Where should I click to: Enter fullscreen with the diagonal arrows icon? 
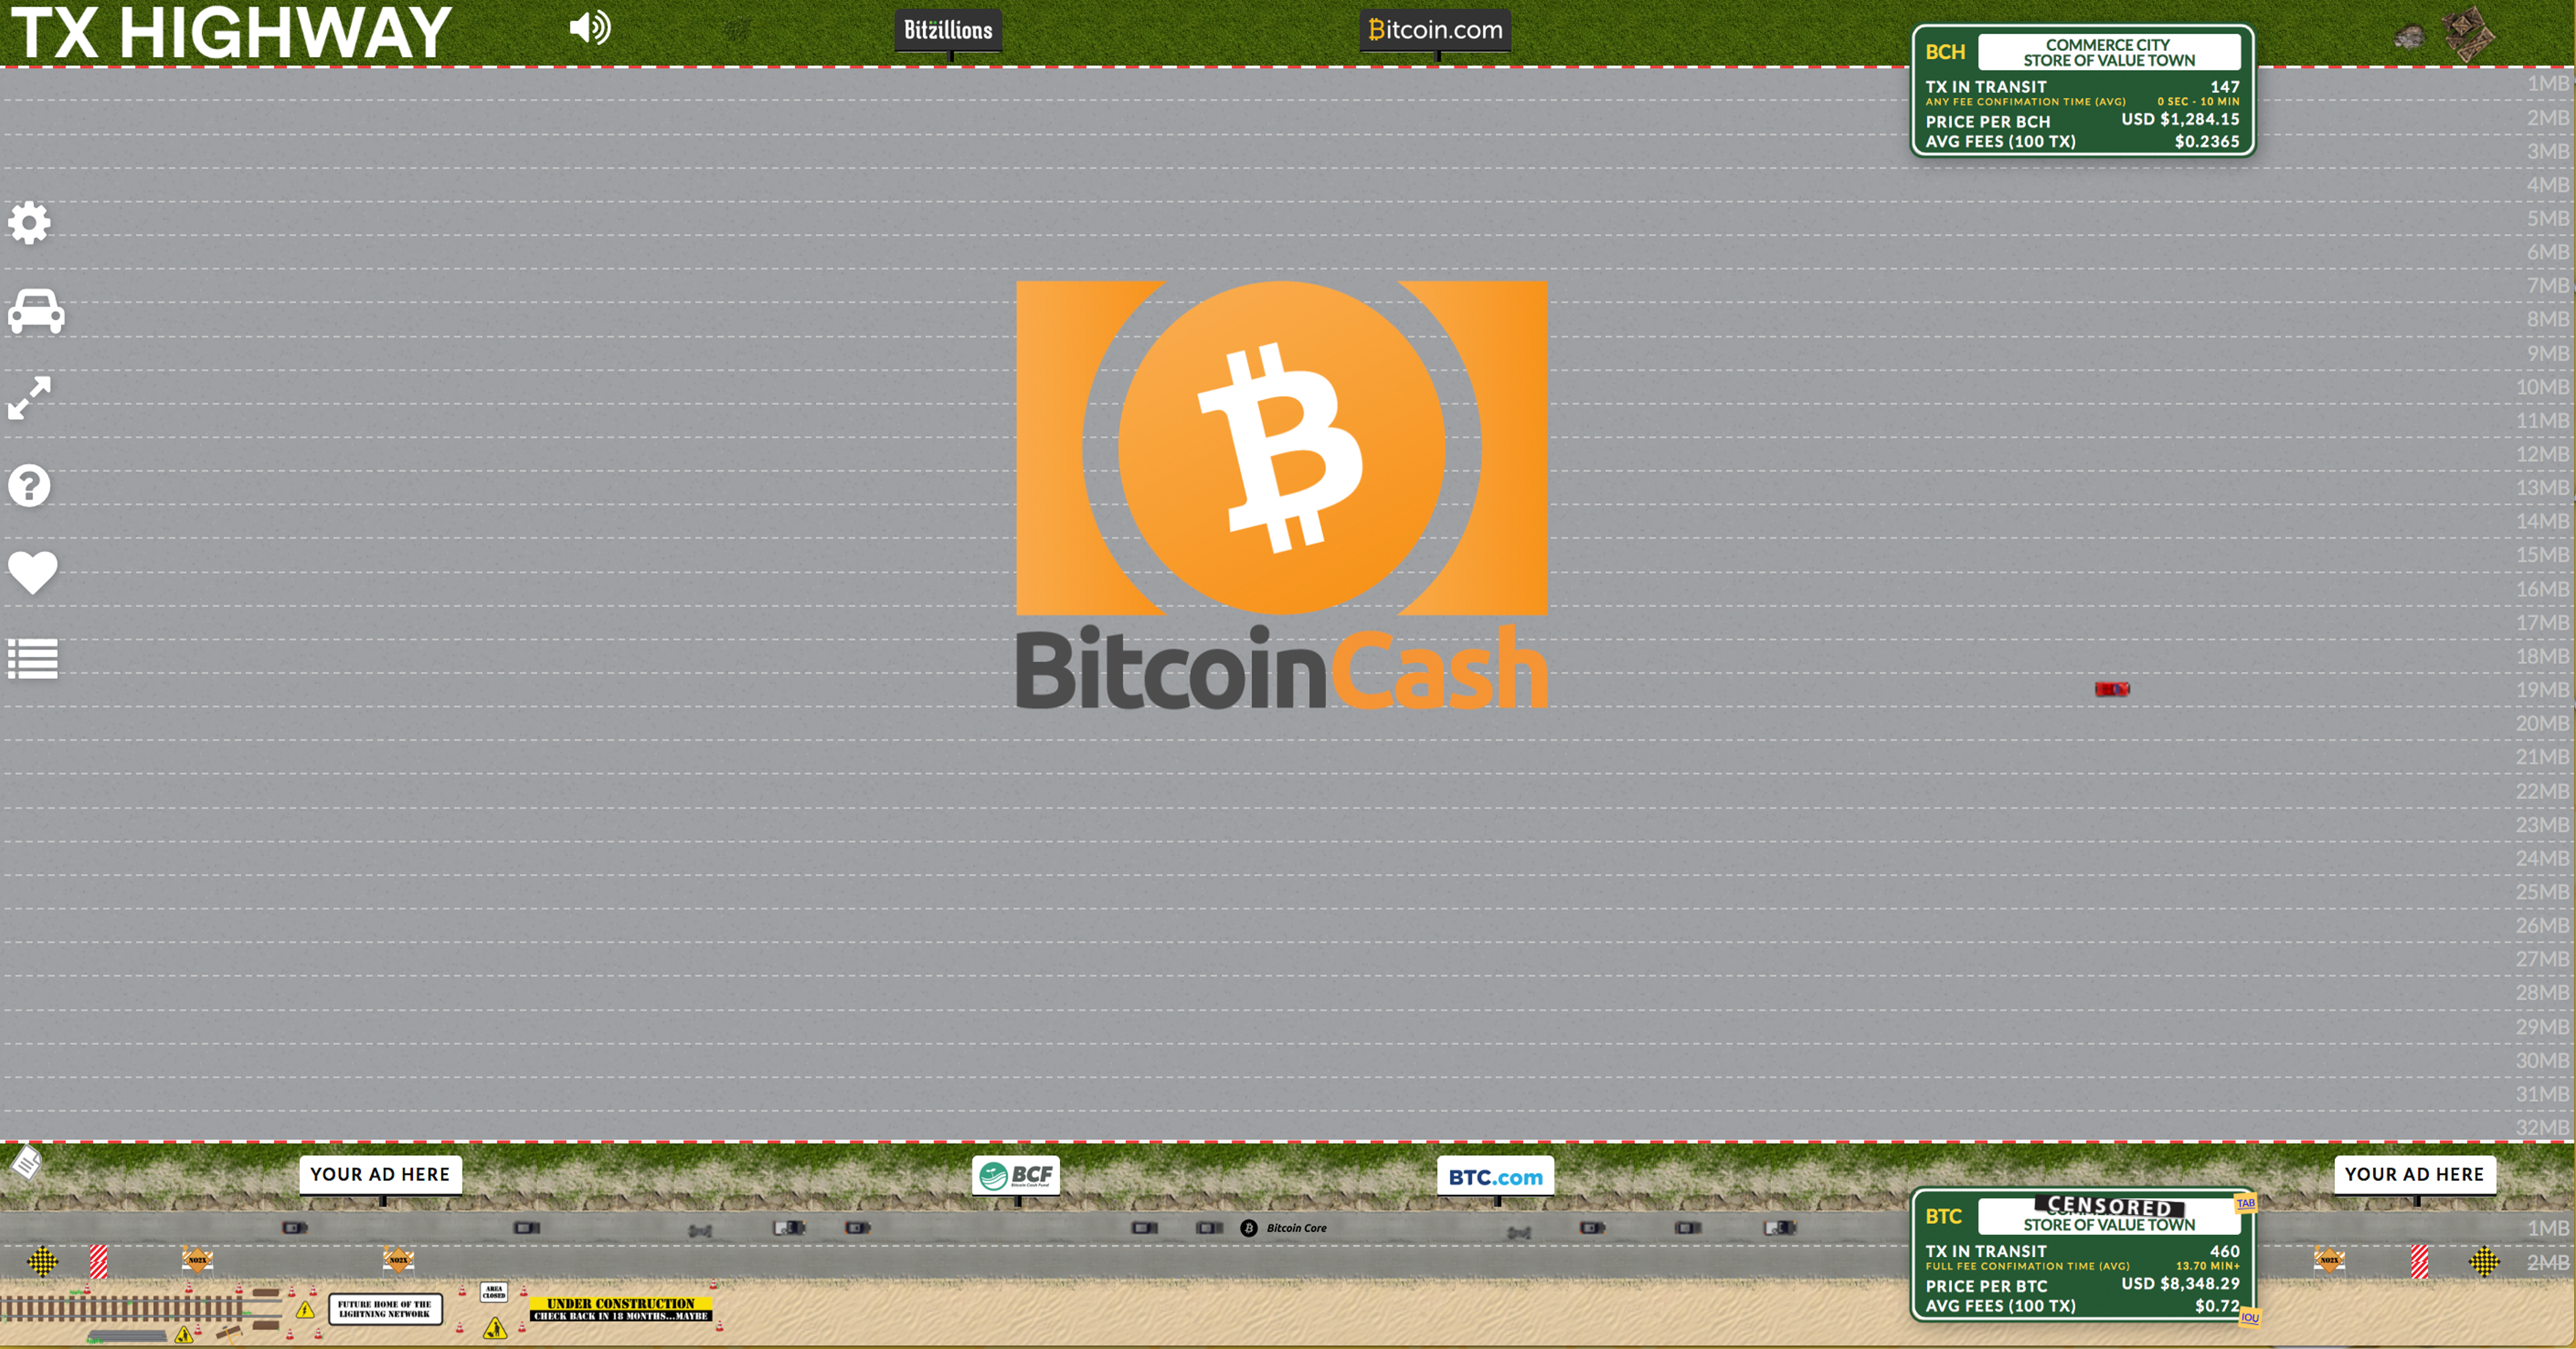(29, 398)
